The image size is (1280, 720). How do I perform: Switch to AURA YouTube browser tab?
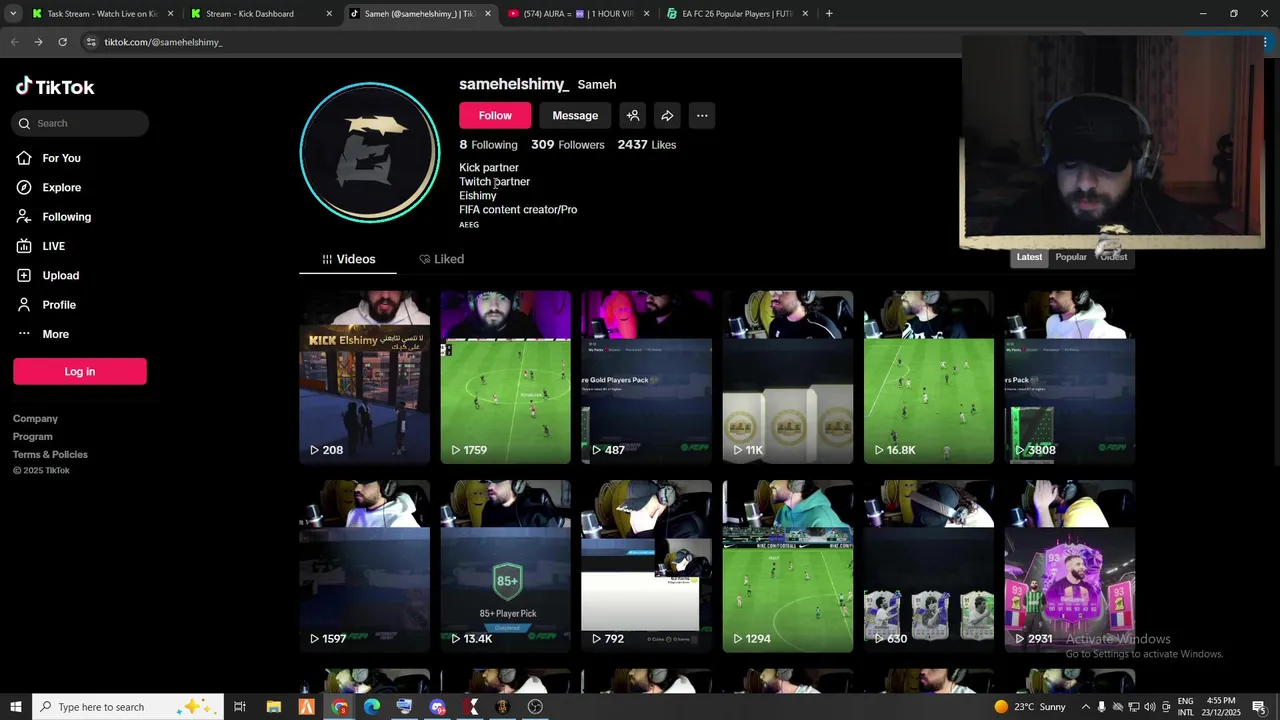579,14
